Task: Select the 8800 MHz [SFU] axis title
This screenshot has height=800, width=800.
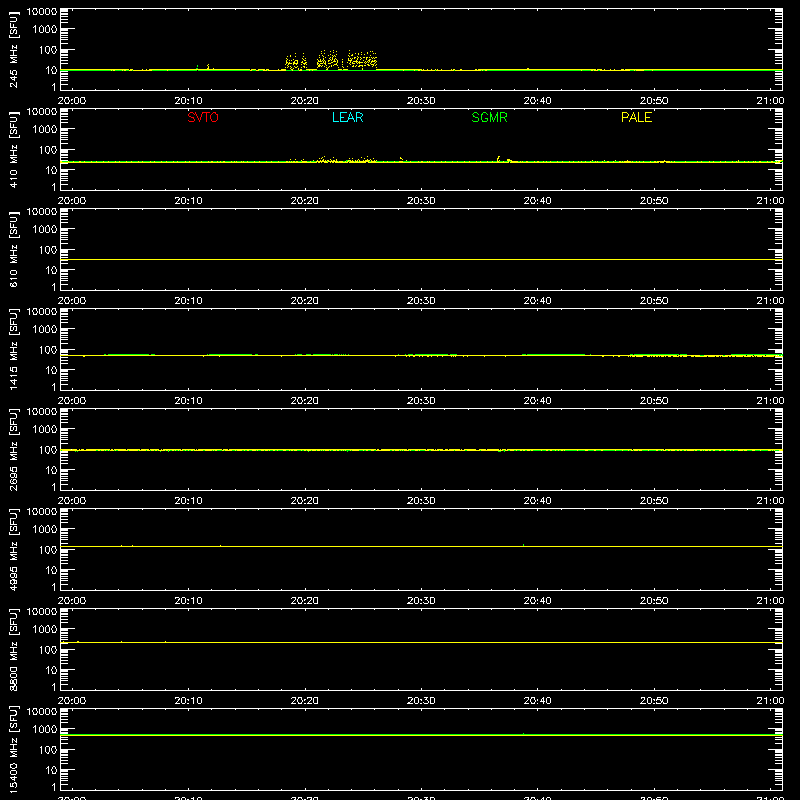Action: point(13,649)
